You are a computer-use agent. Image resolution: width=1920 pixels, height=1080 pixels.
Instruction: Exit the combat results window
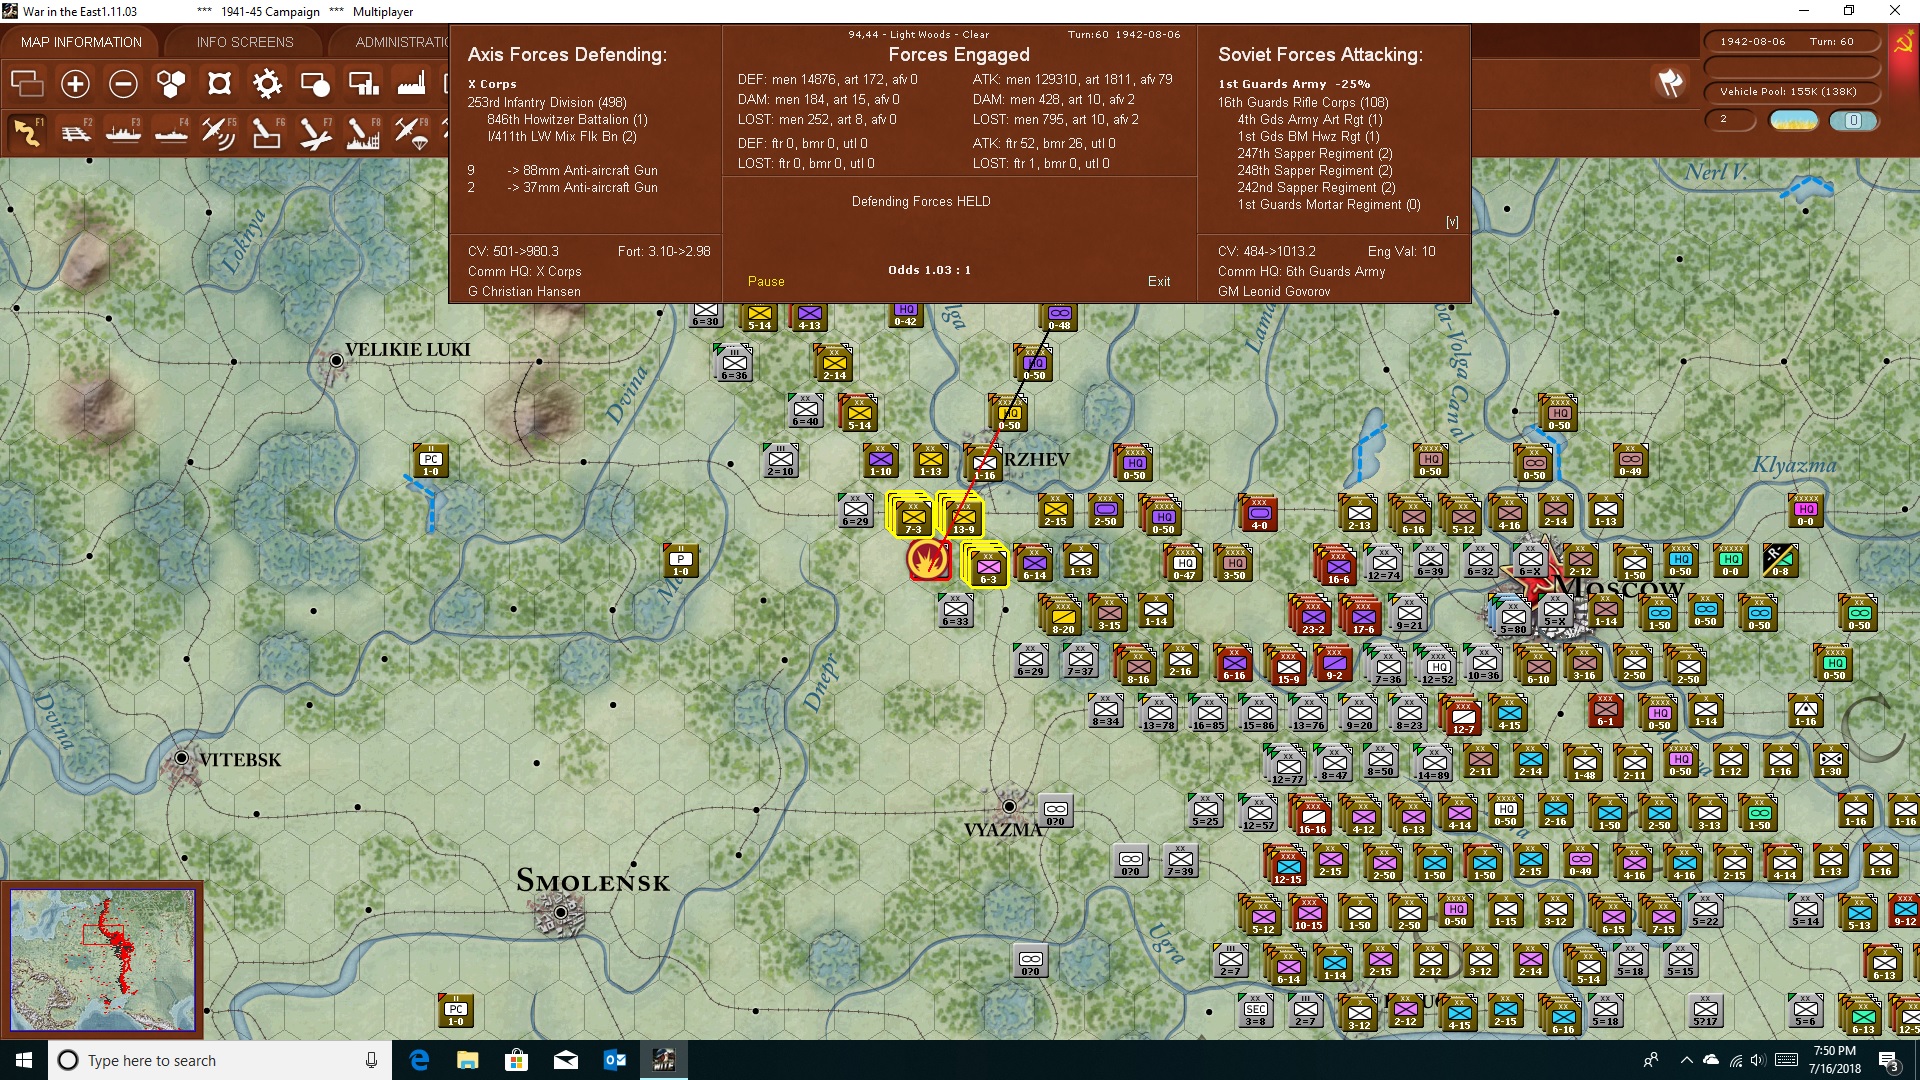(1159, 282)
